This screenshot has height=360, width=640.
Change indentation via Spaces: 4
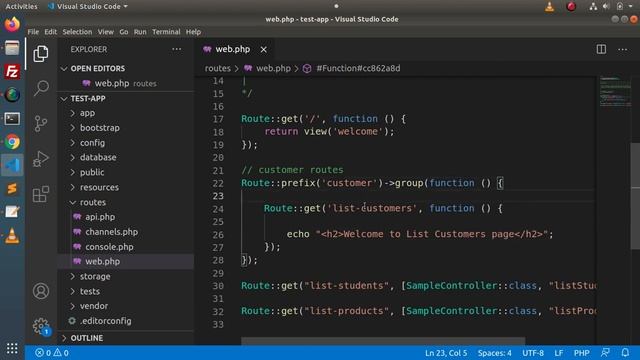tap(494, 353)
